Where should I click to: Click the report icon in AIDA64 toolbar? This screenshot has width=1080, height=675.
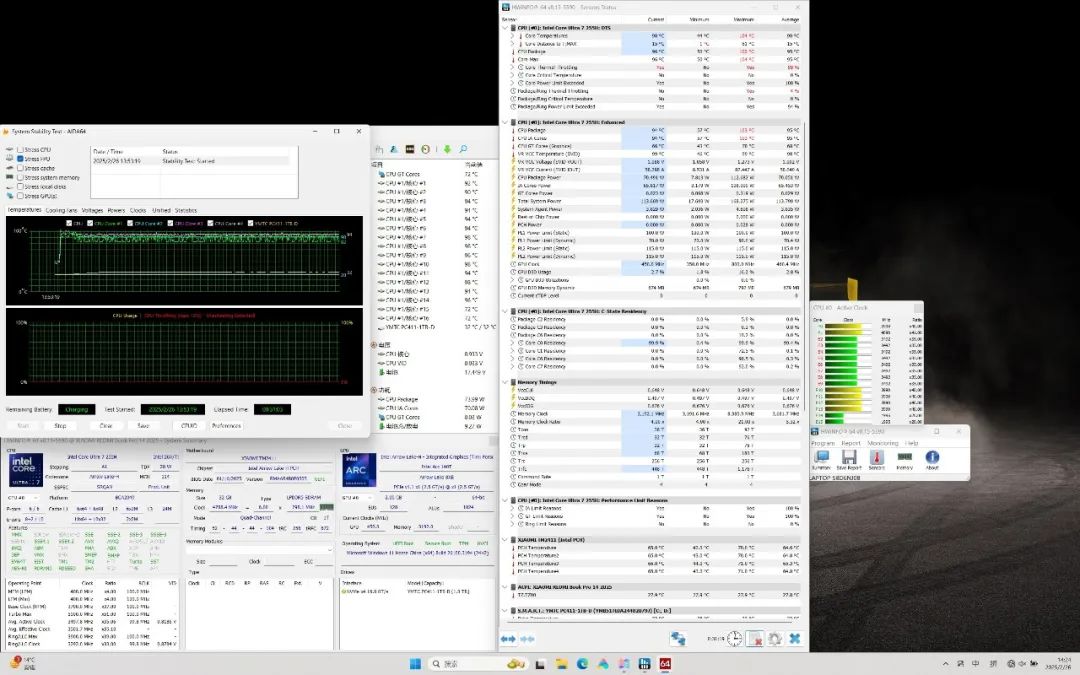click(379, 149)
